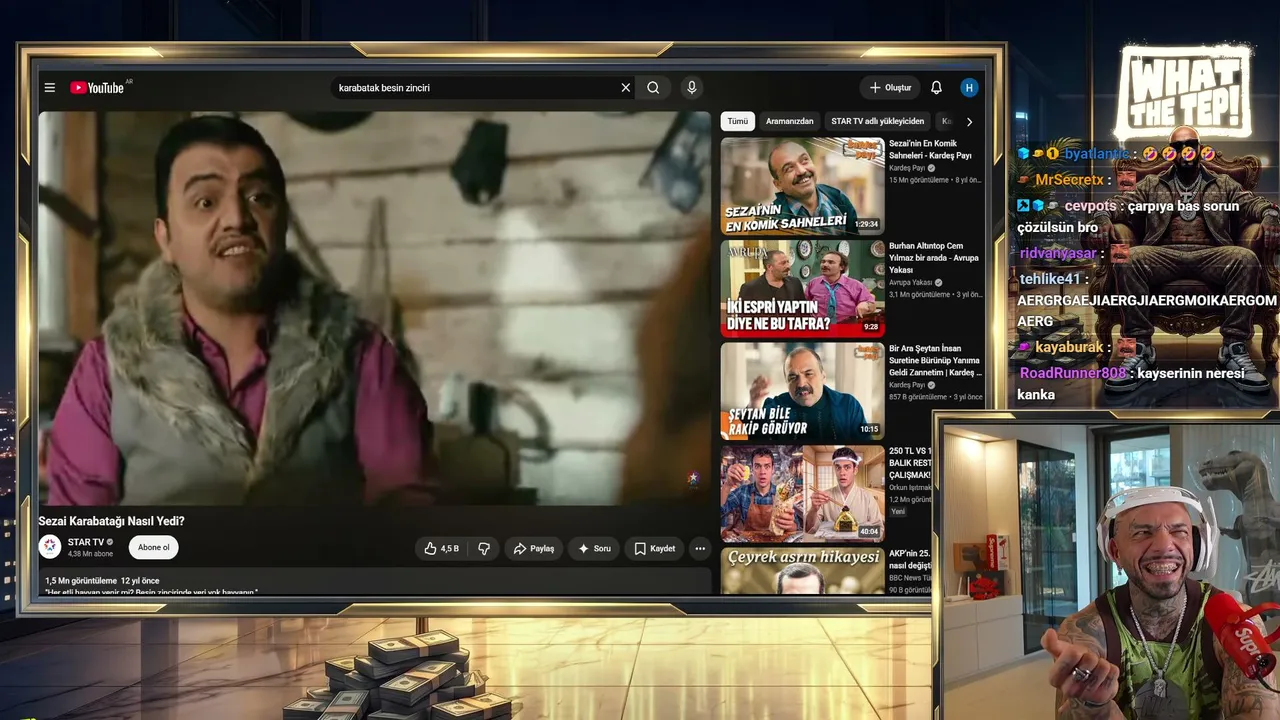Click the video title 'Sezai Karabatağı Nasıl Yedi?'
Image resolution: width=1280 pixels, height=720 pixels.
click(112, 521)
